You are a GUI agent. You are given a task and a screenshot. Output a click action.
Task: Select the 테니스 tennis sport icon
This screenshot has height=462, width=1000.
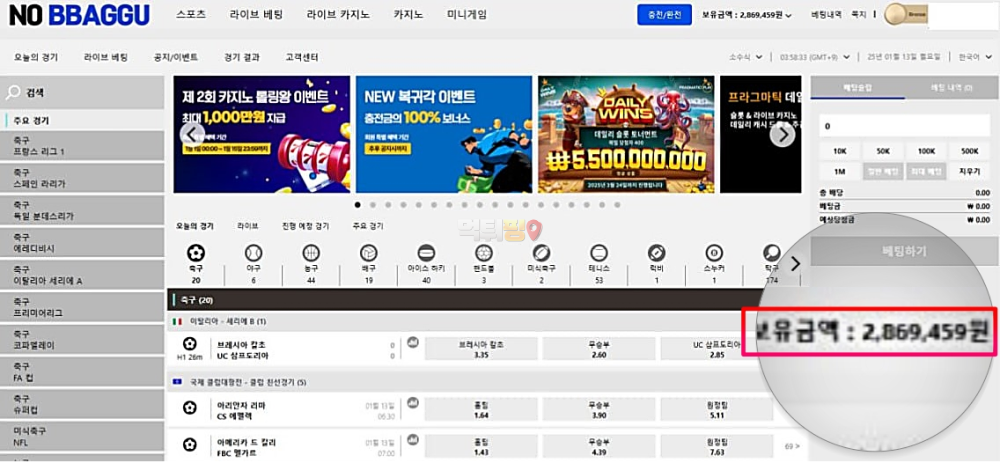click(599, 253)
